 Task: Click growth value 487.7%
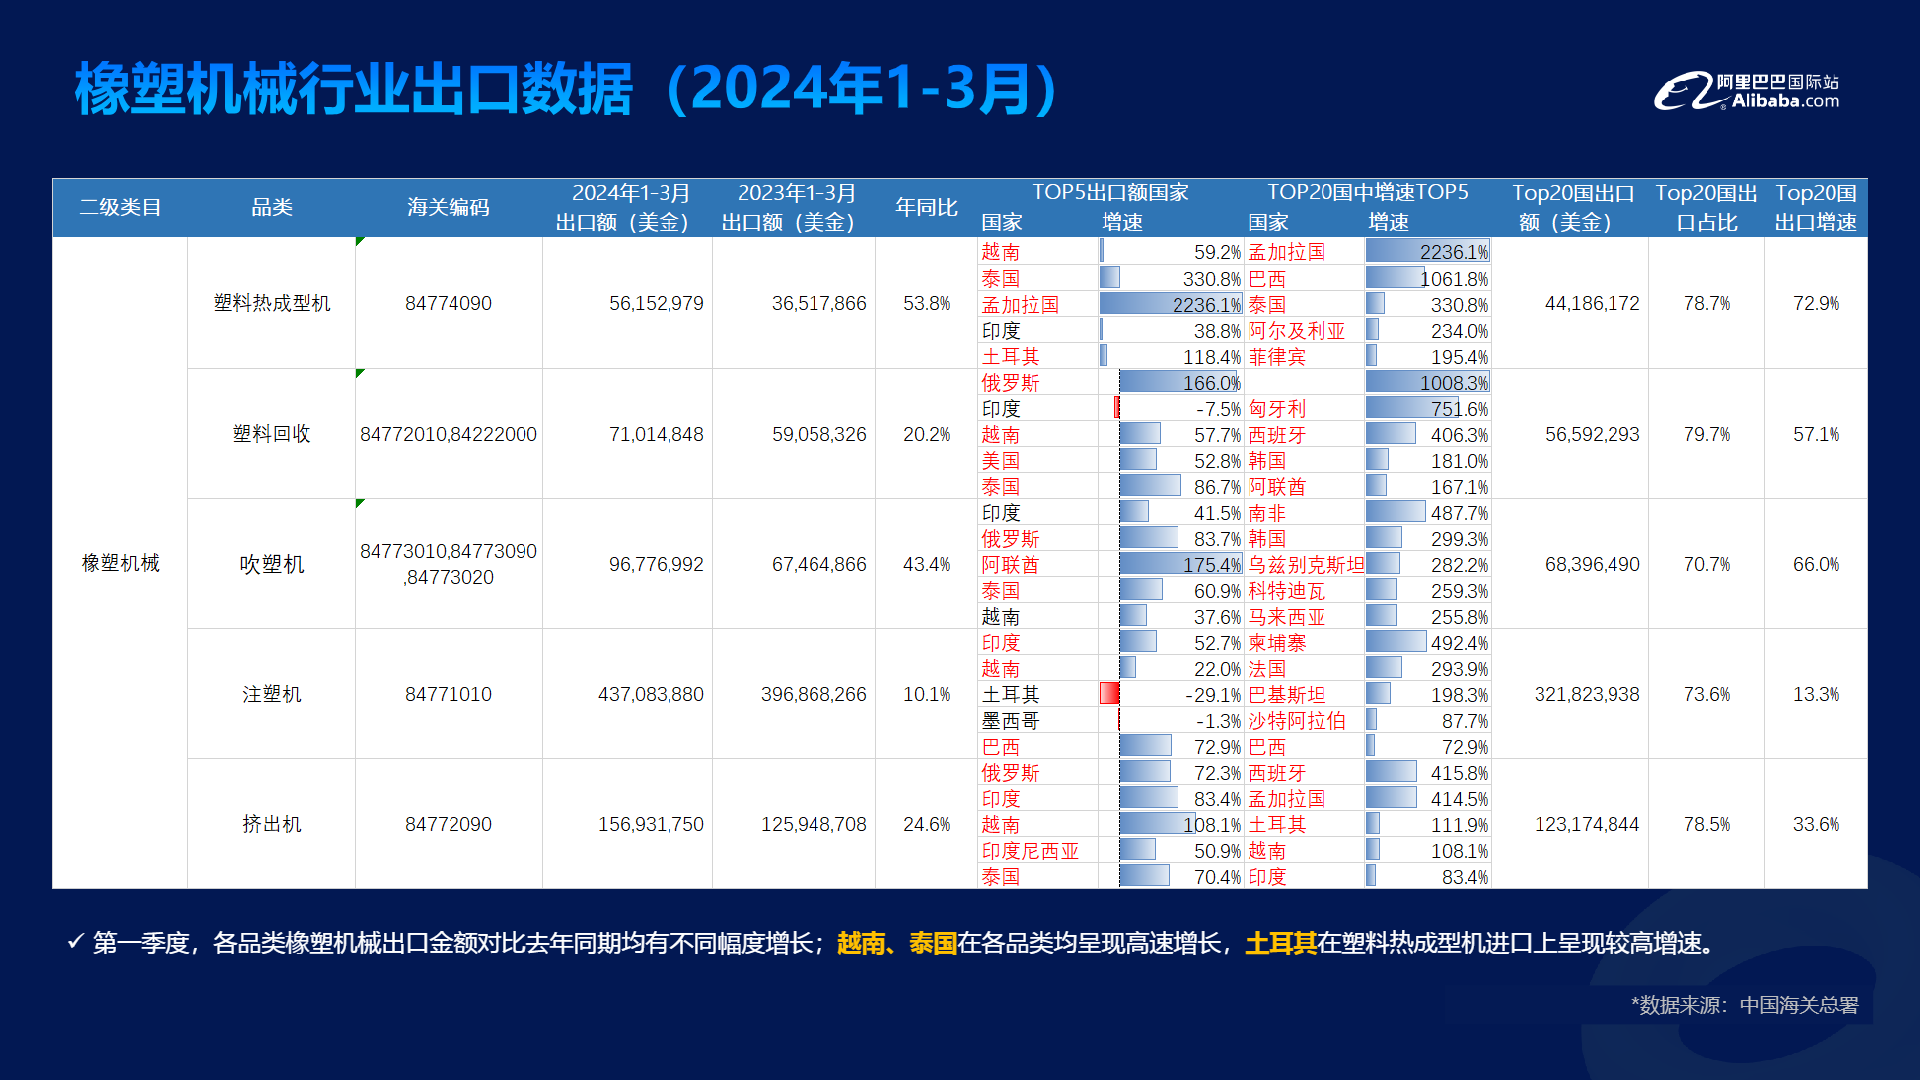[x=1459, y=513]
